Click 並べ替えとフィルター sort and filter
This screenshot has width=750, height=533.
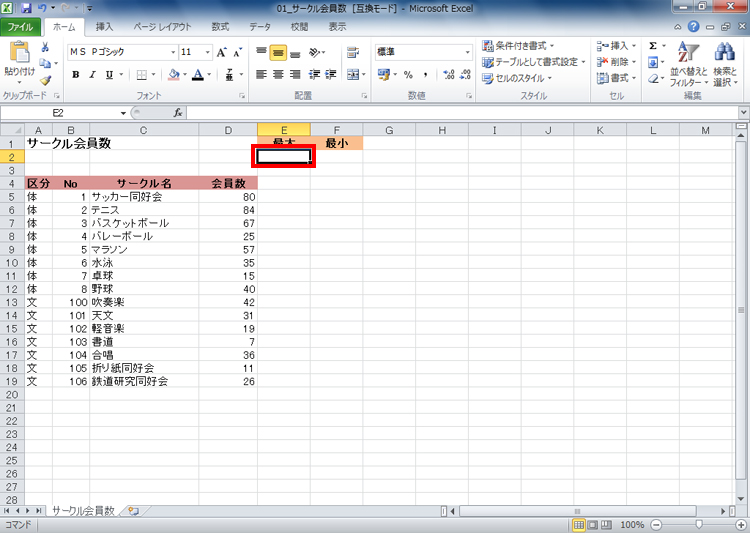pyautogui.click(x=688, y=65)
